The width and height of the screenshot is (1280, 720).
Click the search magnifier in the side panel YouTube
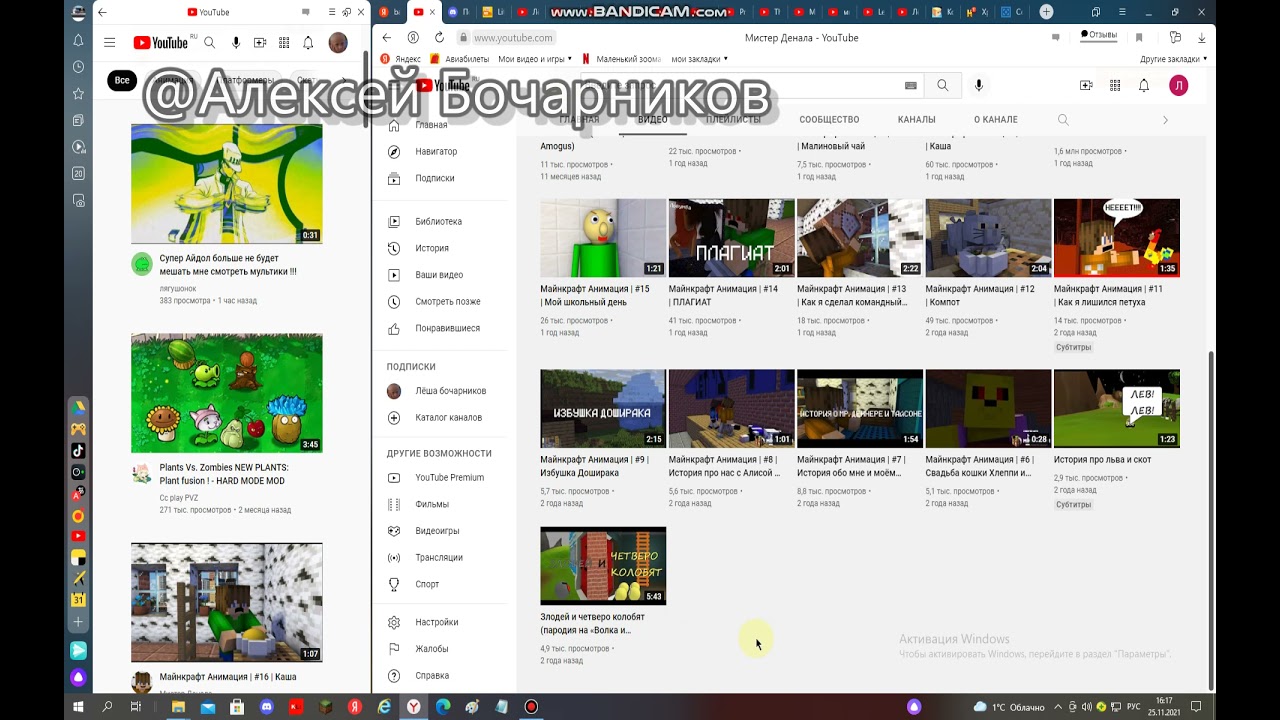209,43
